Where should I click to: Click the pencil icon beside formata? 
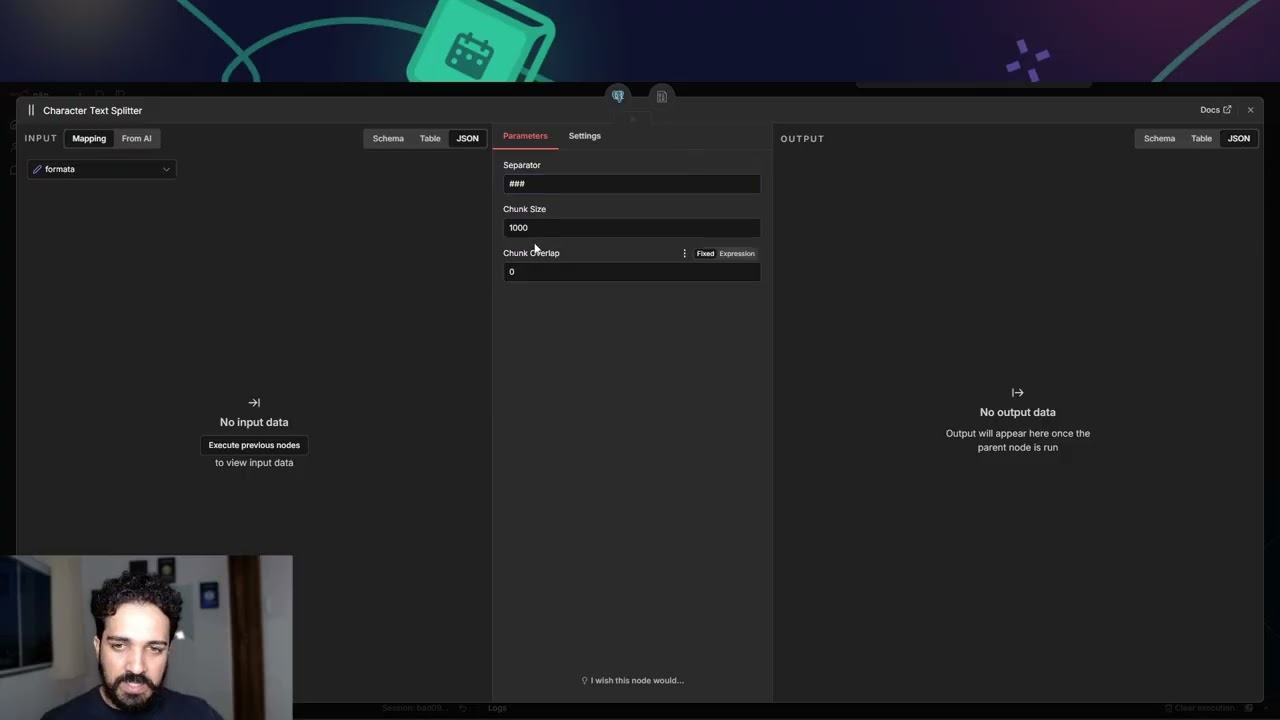pyautogui.click(x=37, y=169)
